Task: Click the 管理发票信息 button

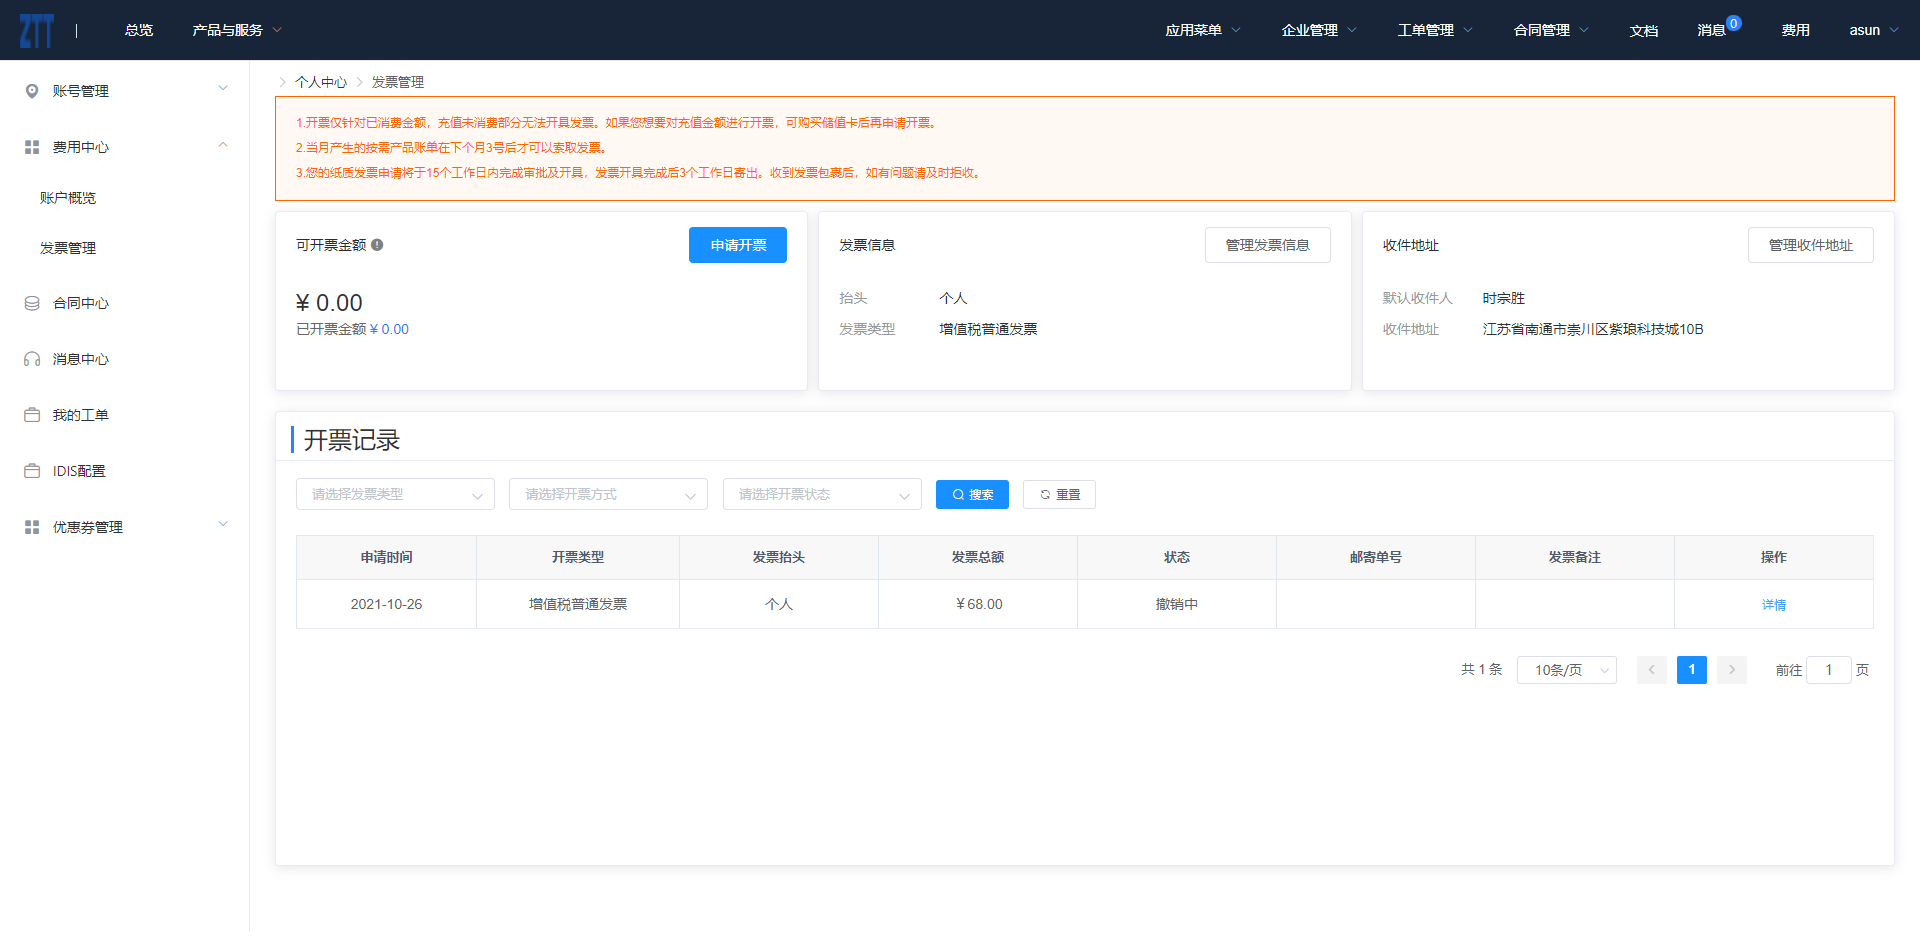Action: click(1267, 245)
